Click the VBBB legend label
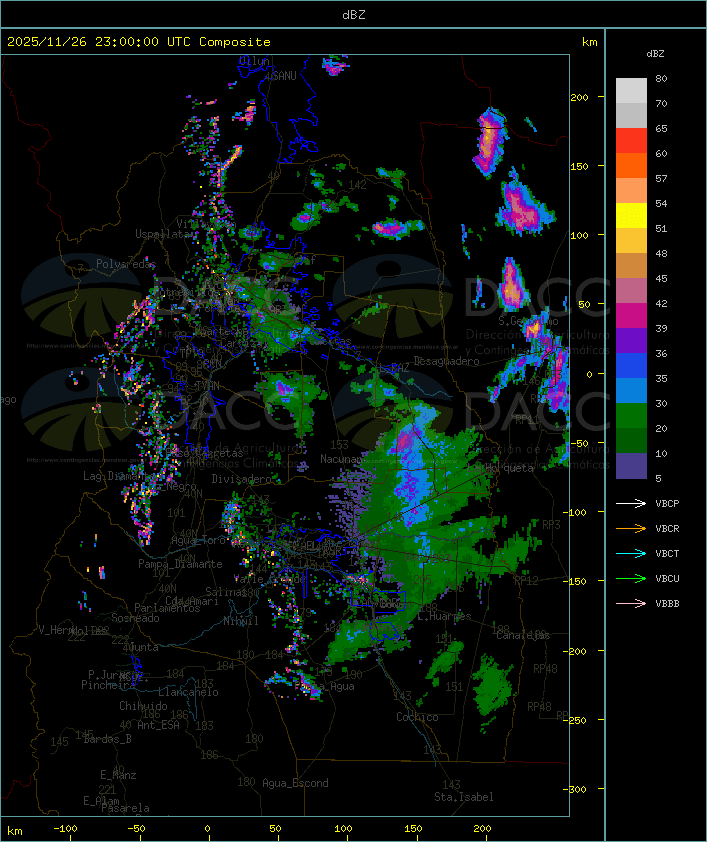 click(x=667, y=604)
